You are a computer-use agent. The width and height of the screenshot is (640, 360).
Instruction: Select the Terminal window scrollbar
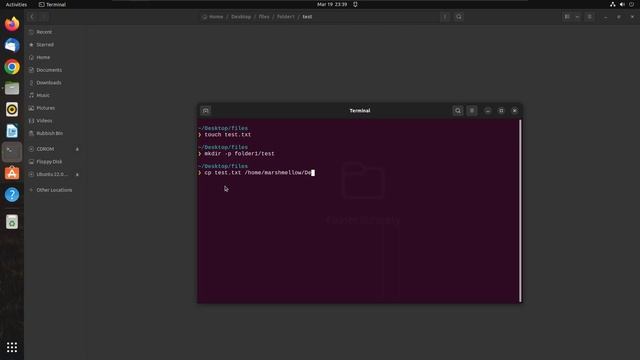click(520, 211)
